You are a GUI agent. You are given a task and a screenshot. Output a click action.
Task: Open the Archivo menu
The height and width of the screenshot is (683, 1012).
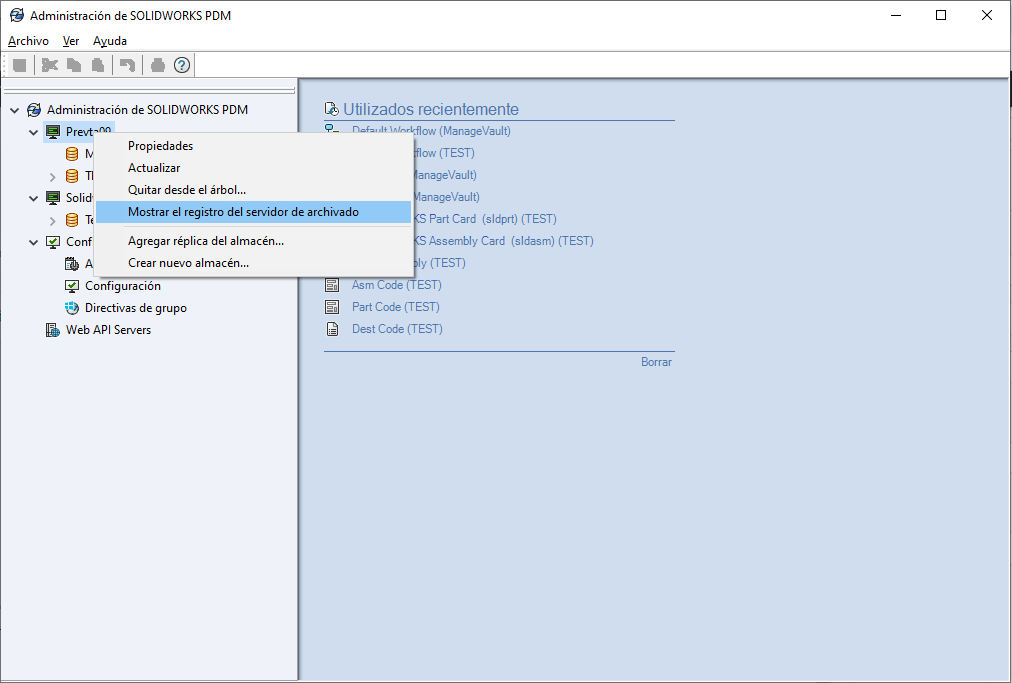pos(28,41)
